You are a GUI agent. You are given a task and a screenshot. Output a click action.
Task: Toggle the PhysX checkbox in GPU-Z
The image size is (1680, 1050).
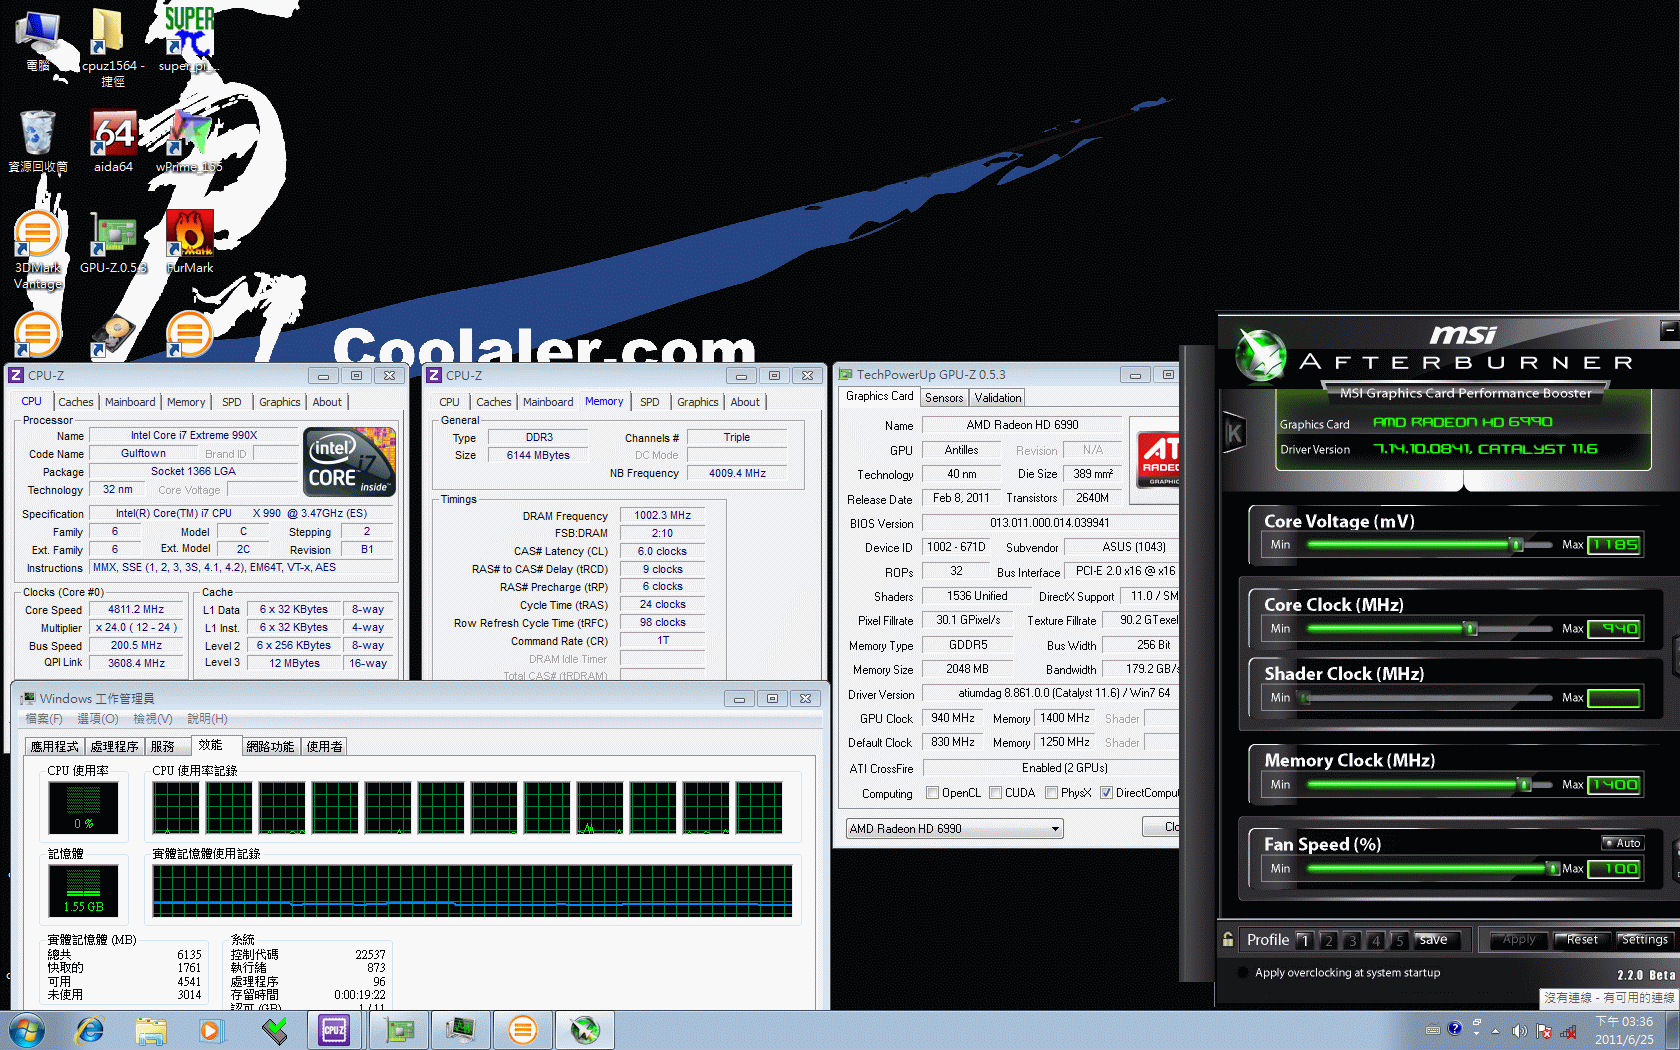coord(1051,793)
